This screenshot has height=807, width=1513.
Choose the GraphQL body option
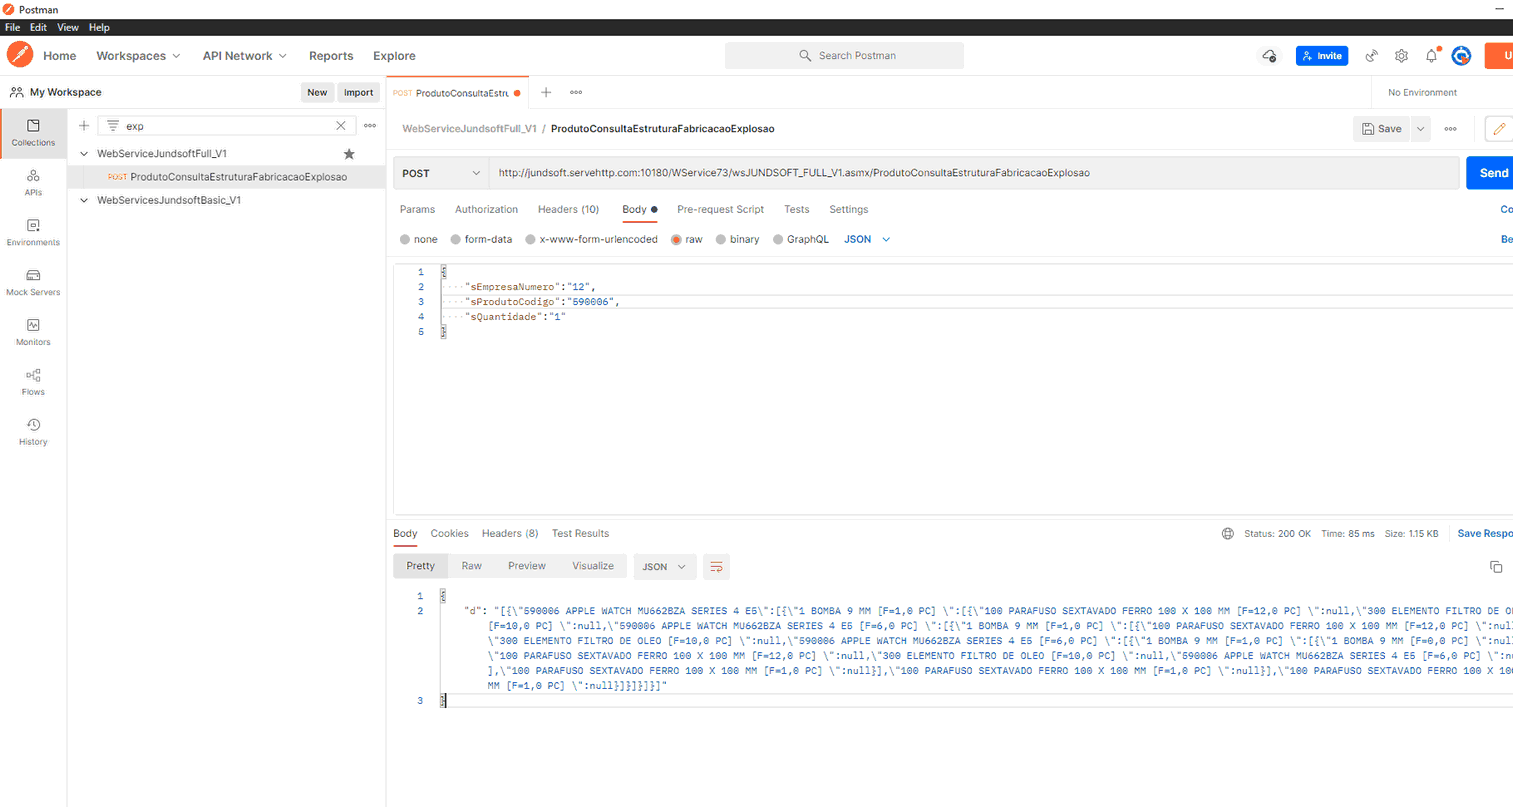(778, 240)
